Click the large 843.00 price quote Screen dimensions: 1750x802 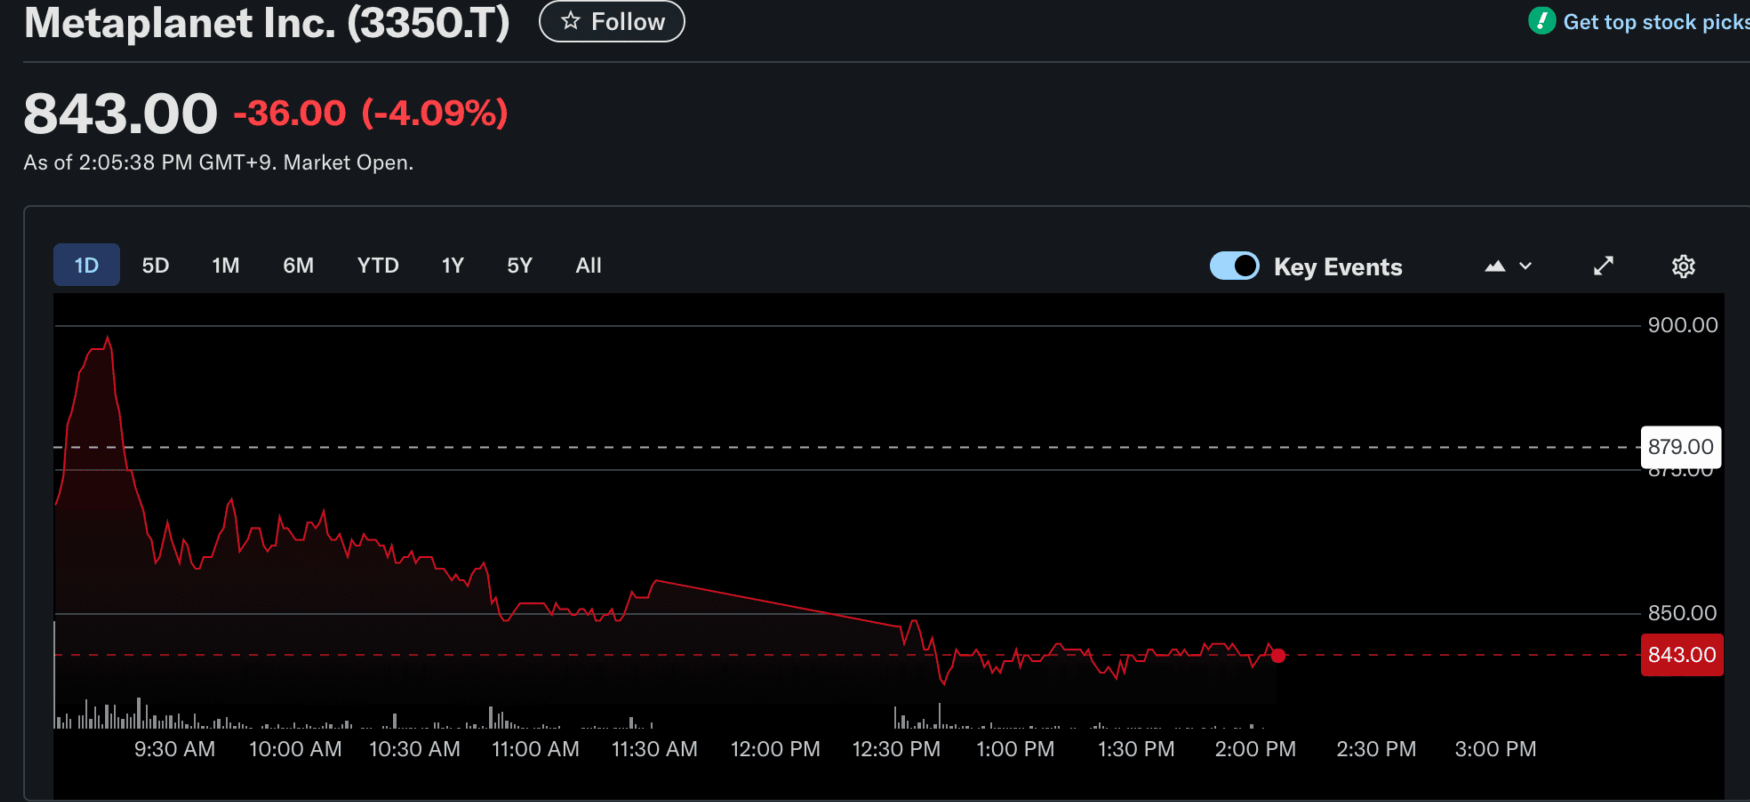click(x=120, y=113)
